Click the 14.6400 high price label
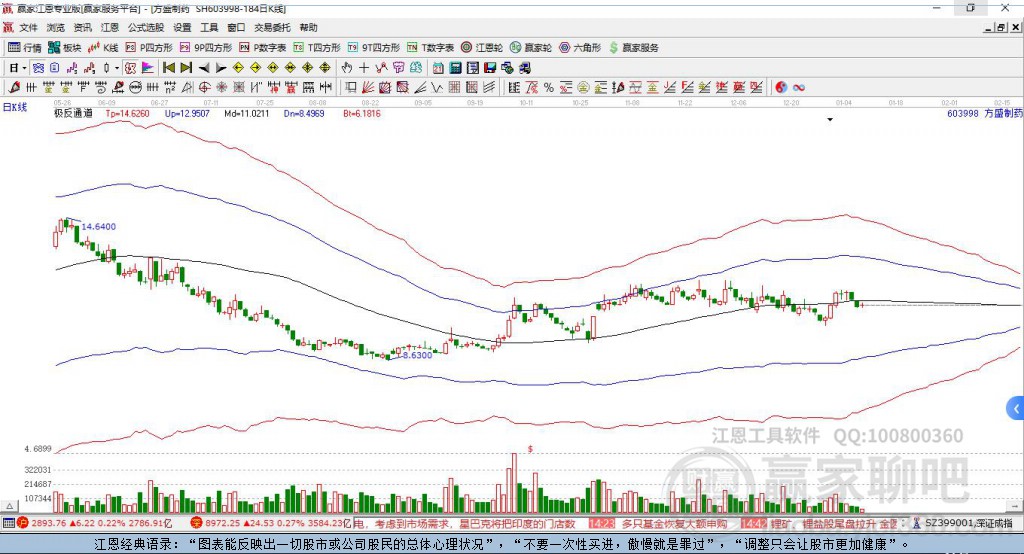This screenshot has height=554, width=1024. [99, 227]
